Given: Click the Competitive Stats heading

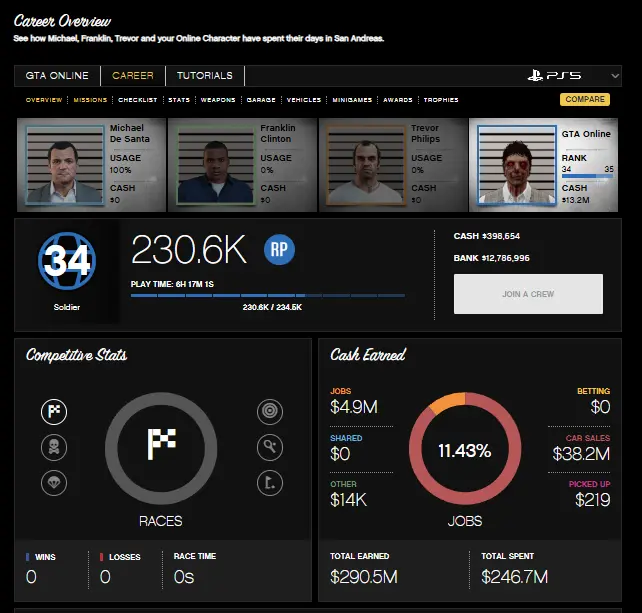Looking at the screenshot, I should pyautogui.click(x=77, y=355).
